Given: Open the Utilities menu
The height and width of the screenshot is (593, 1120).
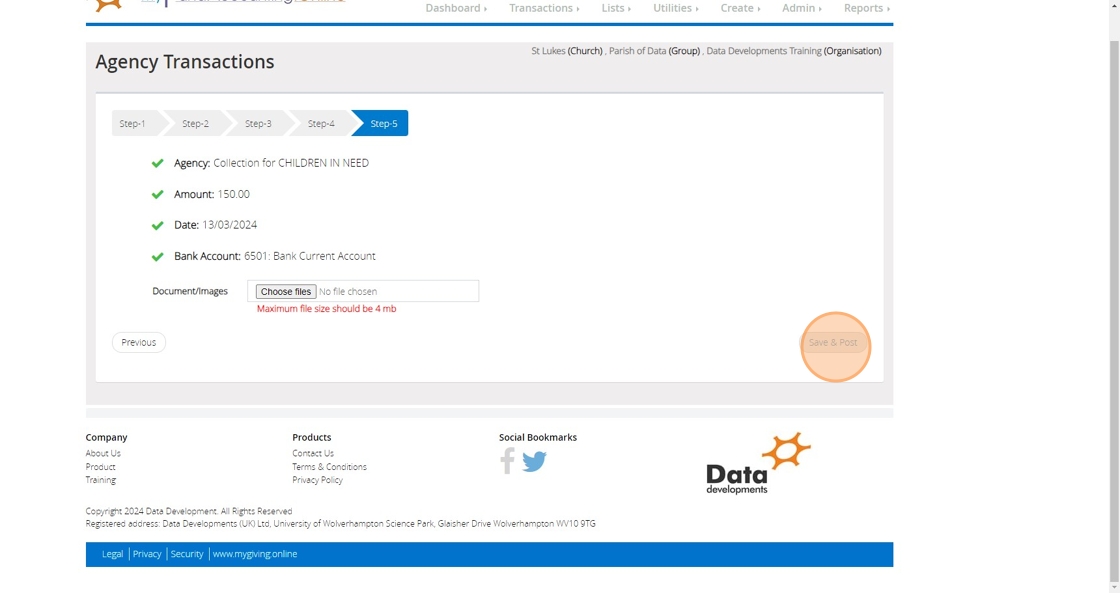Looking at the screenshot, I should [676, 8].
